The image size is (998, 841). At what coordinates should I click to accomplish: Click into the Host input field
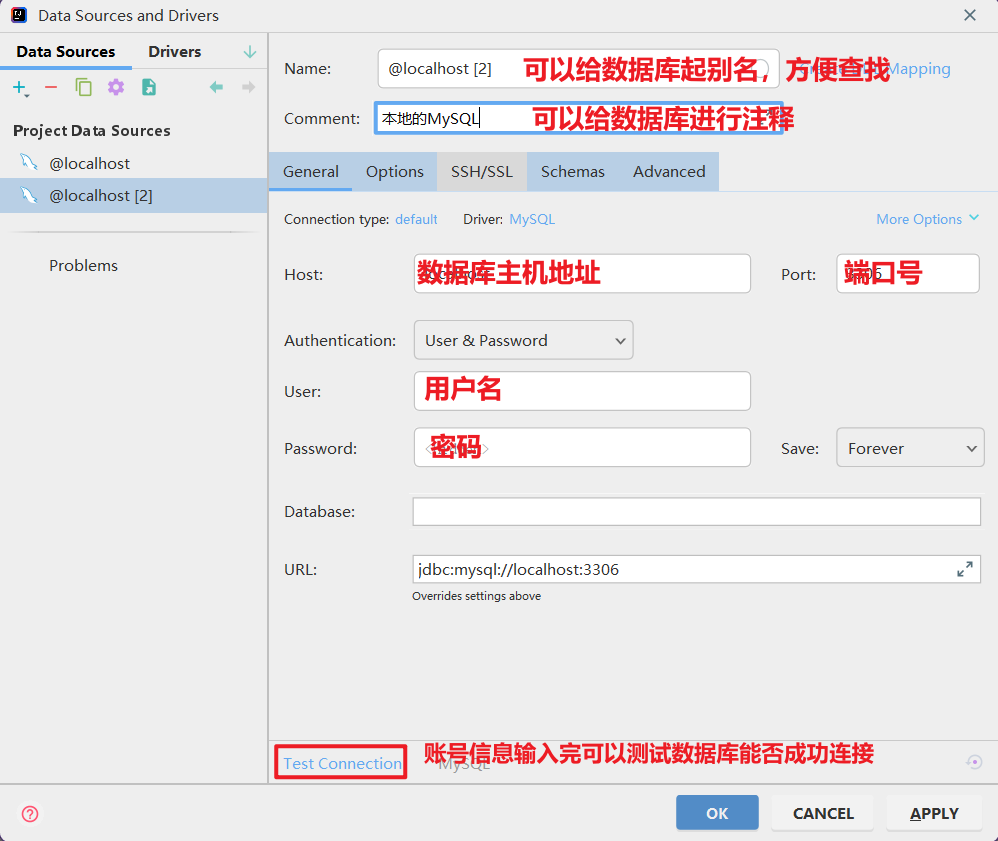[x=582, y=274]
